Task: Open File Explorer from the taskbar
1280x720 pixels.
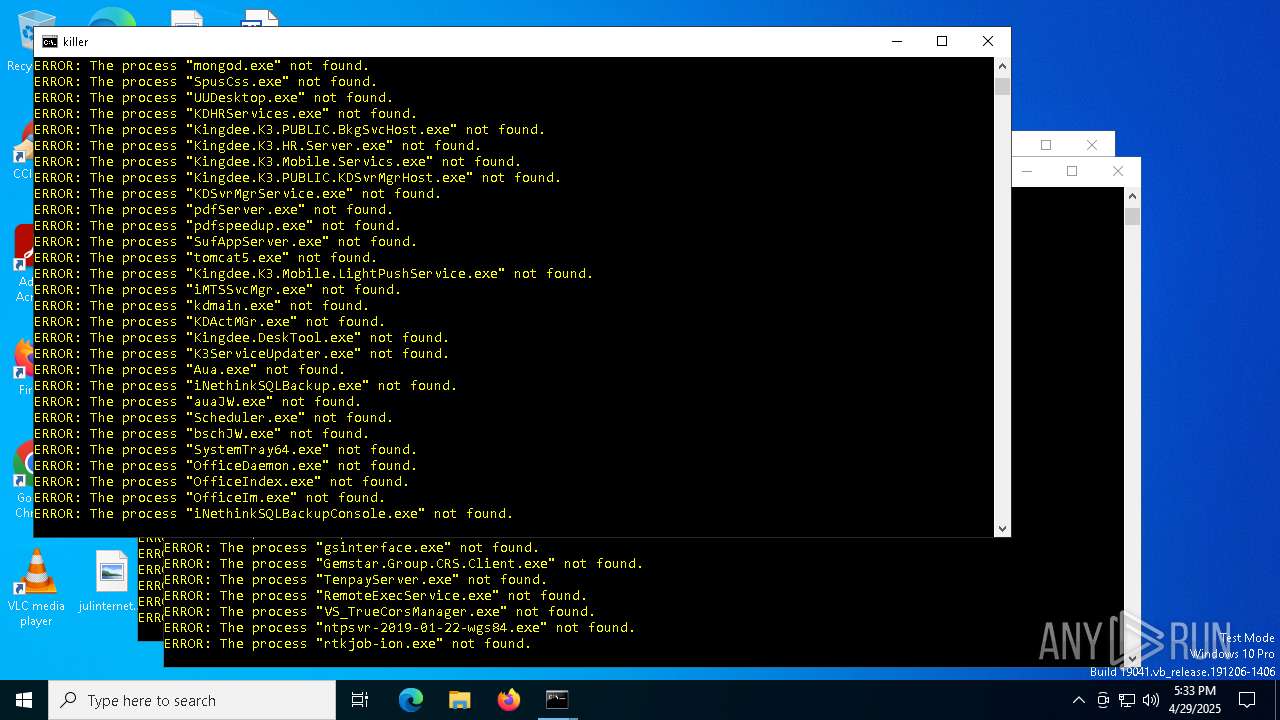Action: pos(459,700)
